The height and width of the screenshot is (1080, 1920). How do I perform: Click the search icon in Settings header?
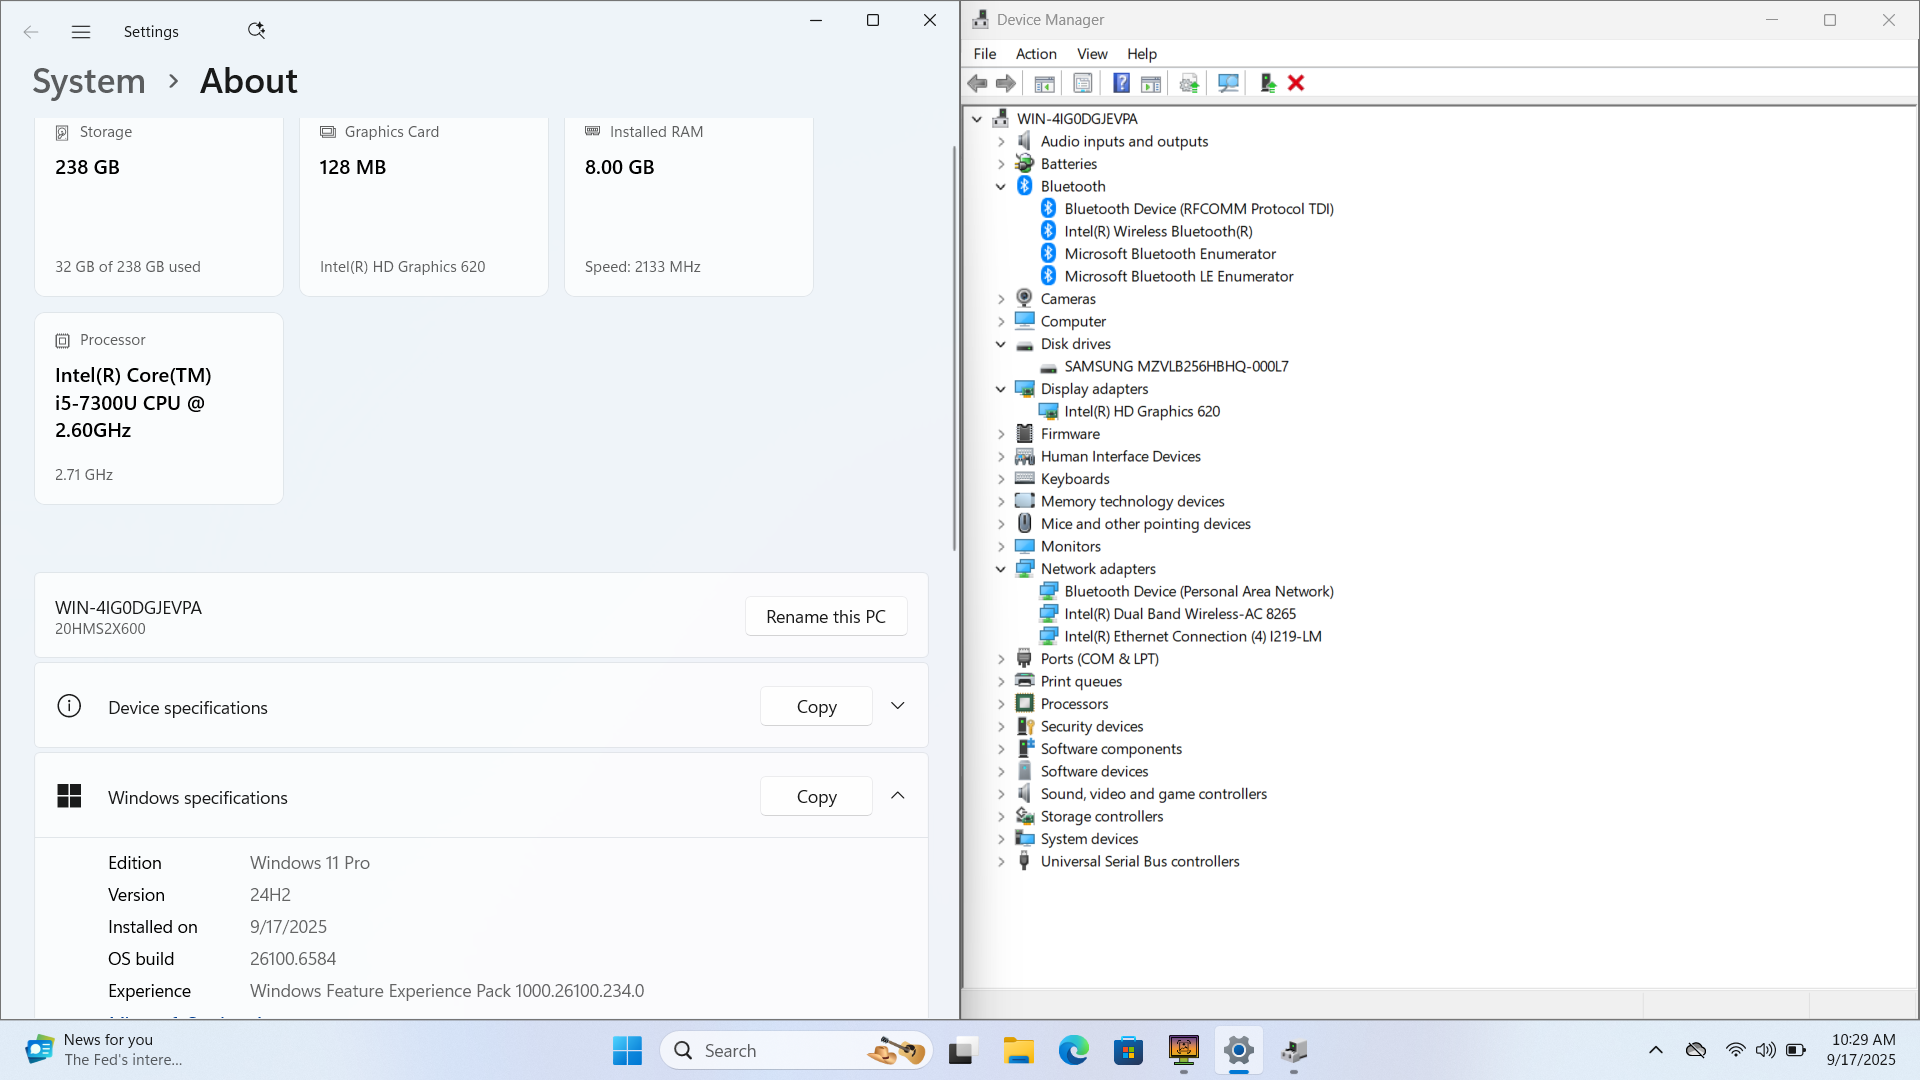(256, 31)
